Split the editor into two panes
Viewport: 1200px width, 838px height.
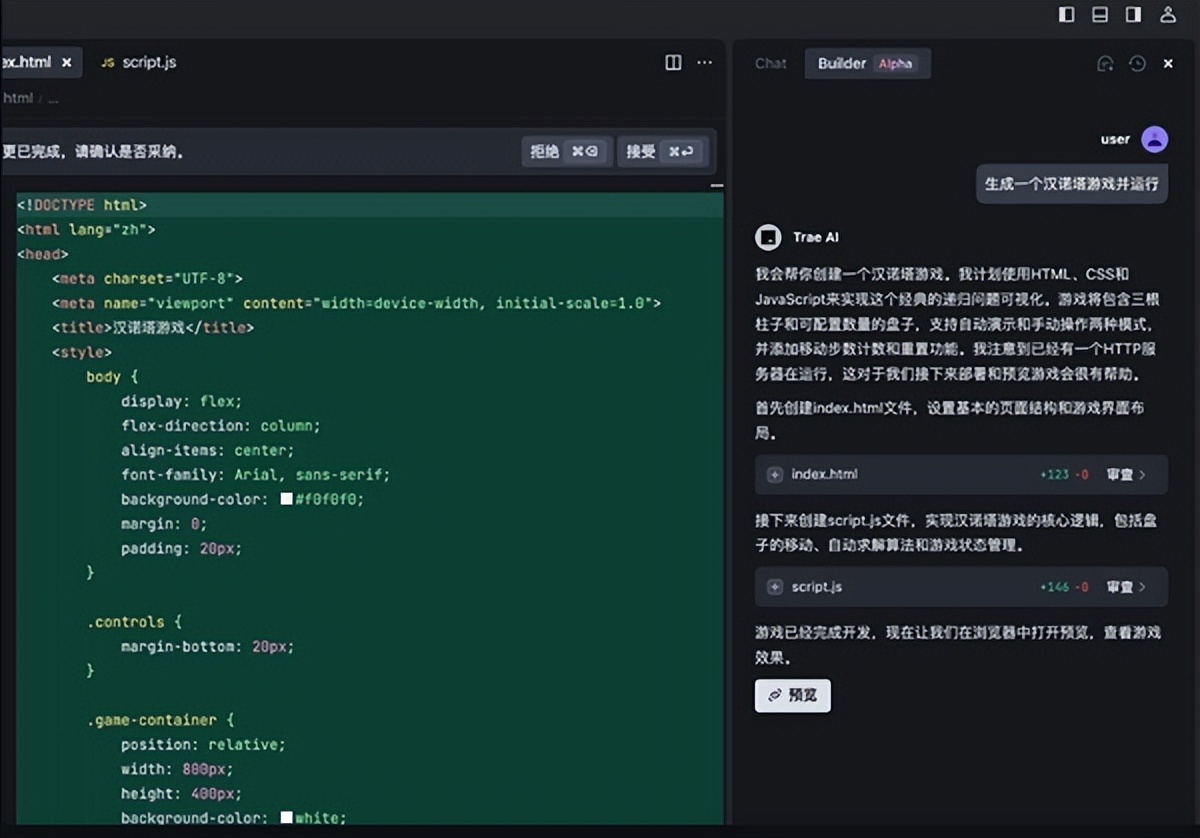point(672,62)
